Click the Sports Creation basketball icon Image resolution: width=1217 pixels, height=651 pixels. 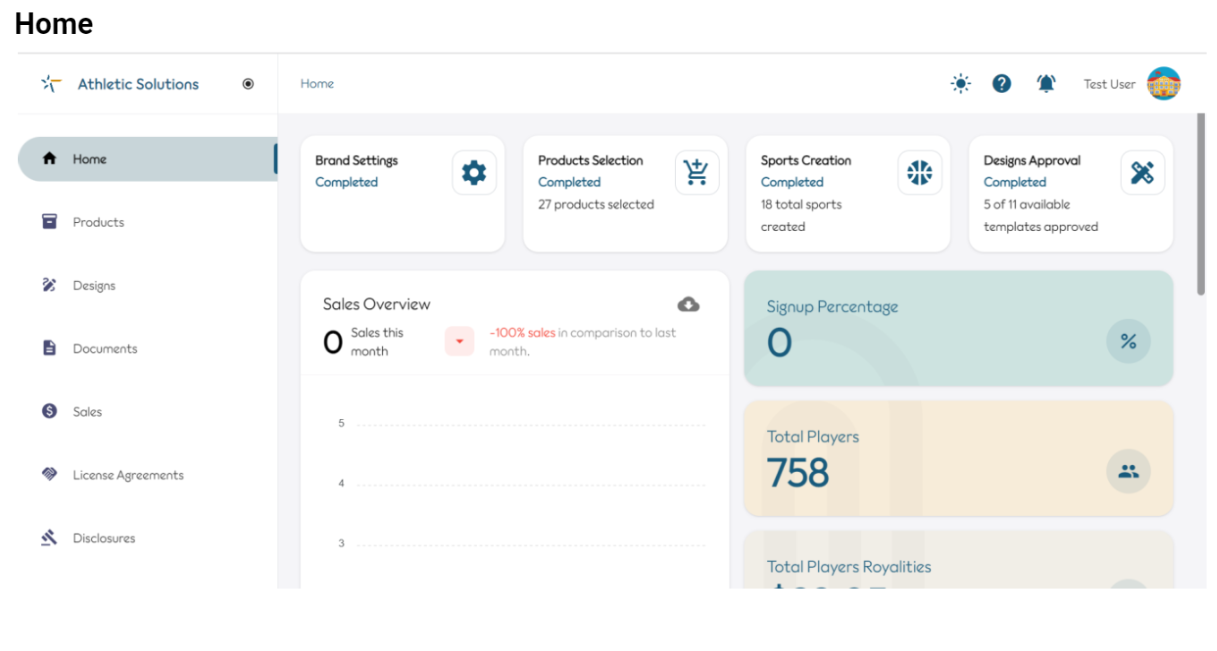pyautogui.click(x=919, y=173)
